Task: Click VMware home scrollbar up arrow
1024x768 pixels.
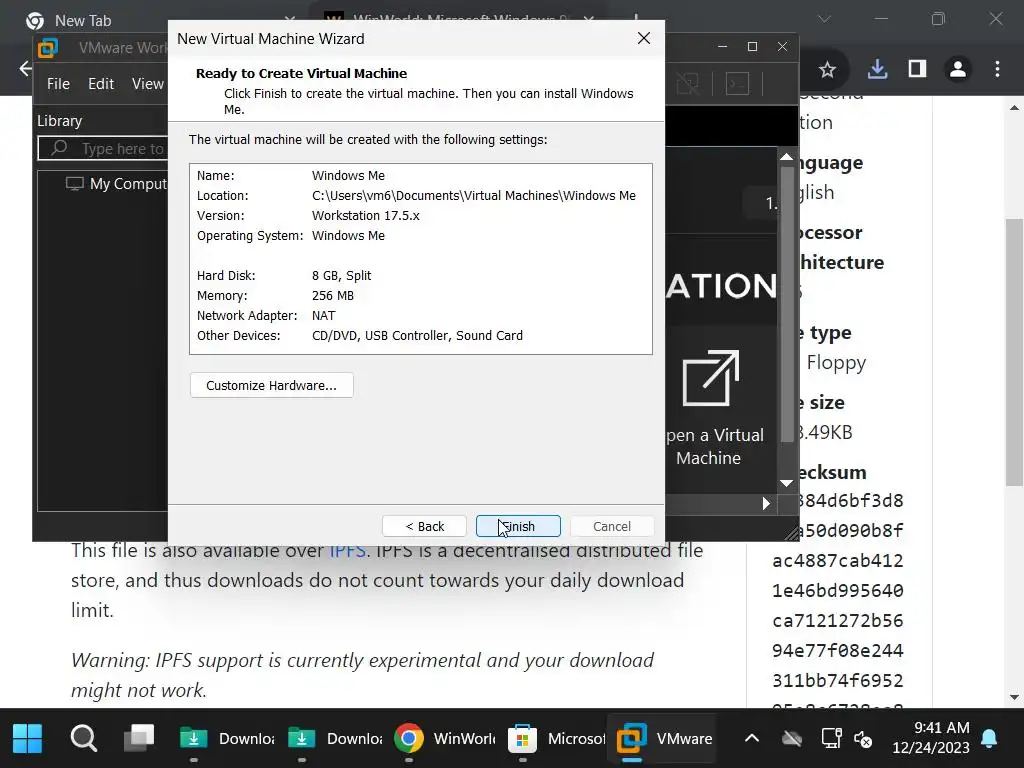Action: [x=786, y=157]
